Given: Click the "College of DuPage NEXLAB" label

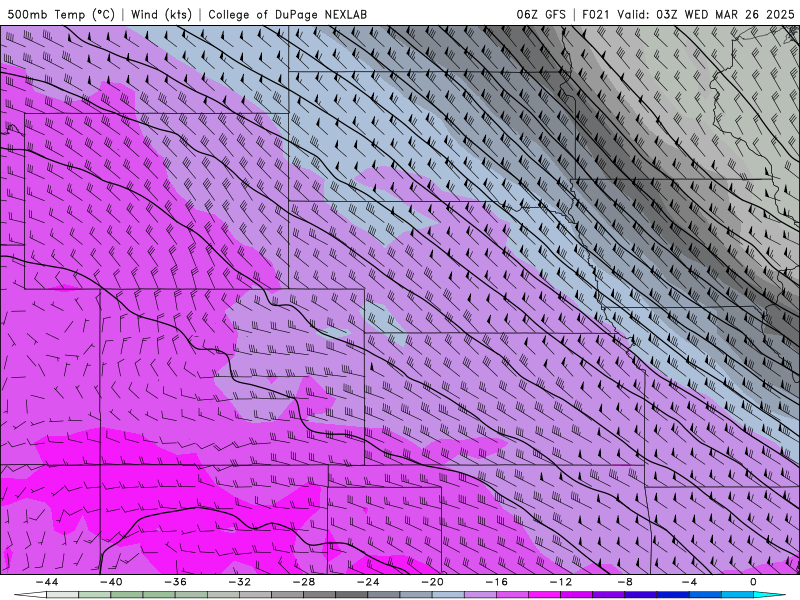Looking at the screenshot, I should 287,14.
